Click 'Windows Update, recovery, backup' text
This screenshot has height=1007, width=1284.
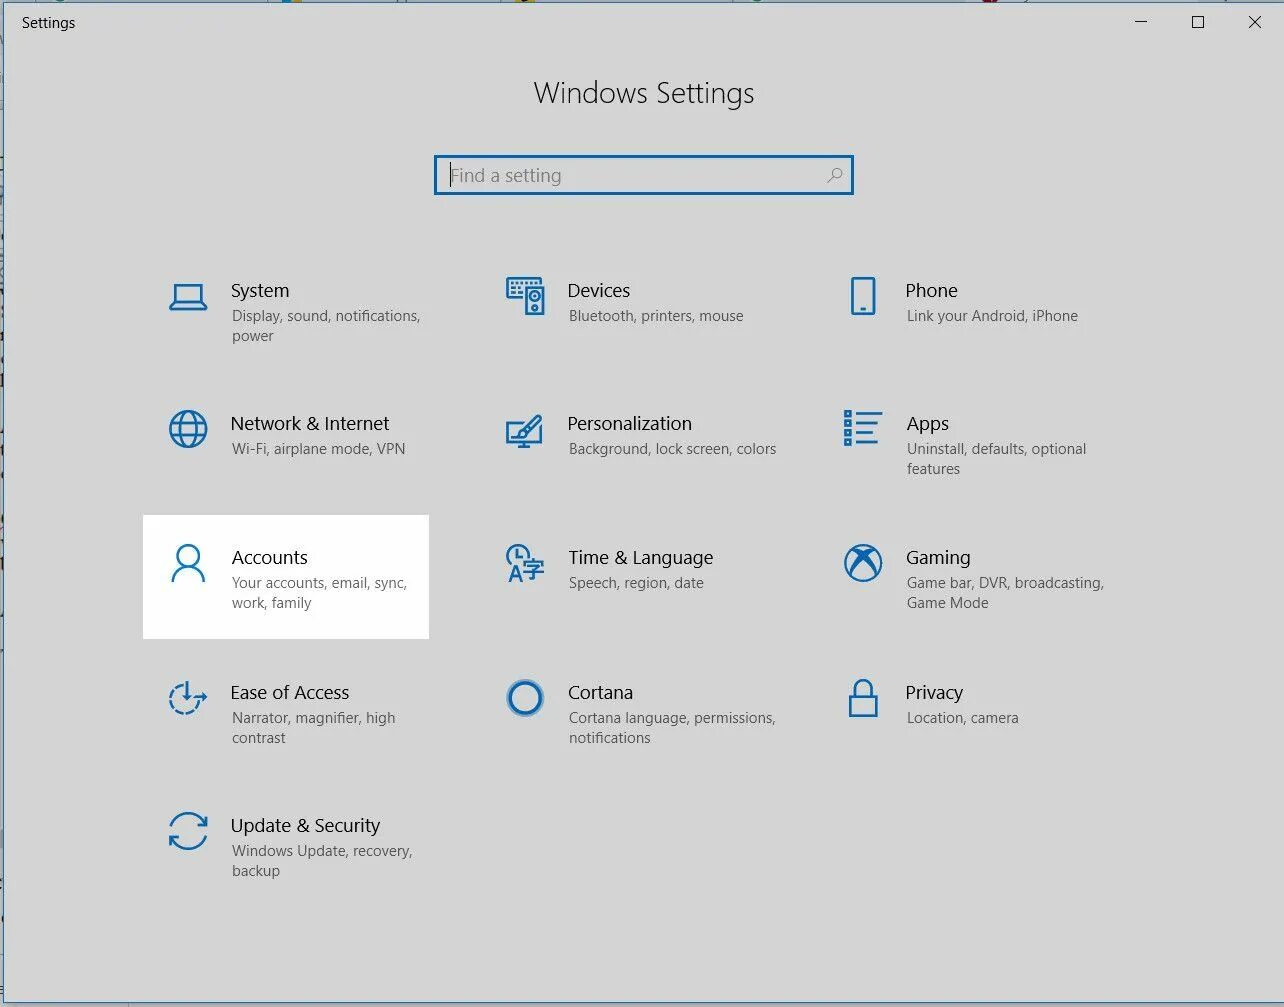pyautogui.click(x=322, y=861)
